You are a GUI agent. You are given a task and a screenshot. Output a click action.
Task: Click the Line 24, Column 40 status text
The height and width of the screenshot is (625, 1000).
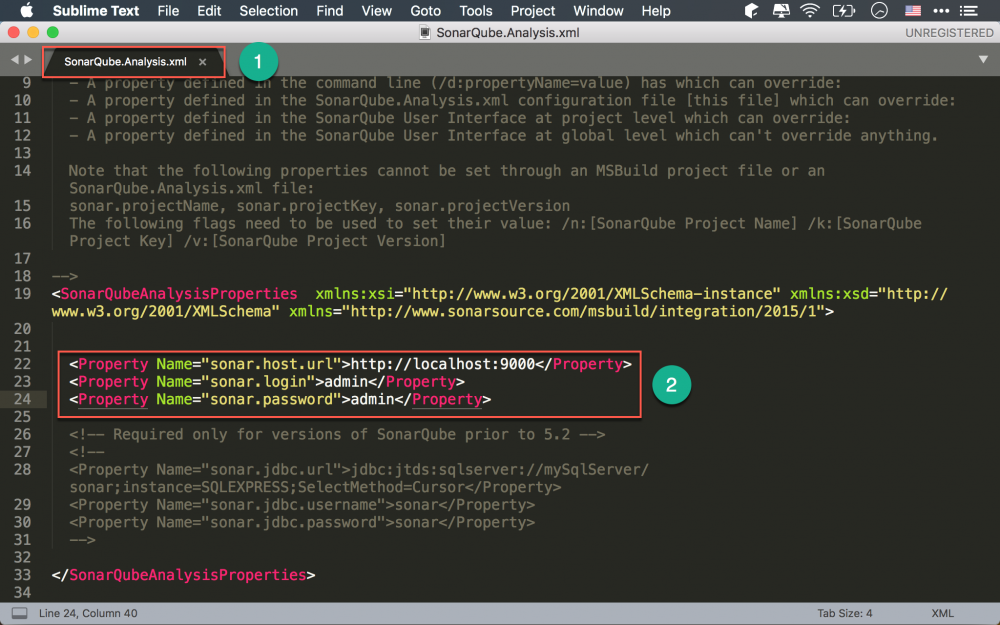(x=88, y=613)
